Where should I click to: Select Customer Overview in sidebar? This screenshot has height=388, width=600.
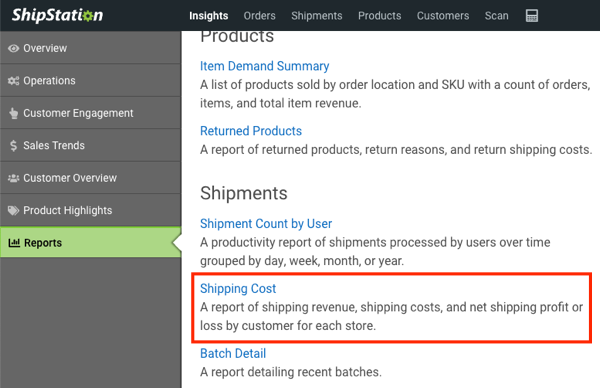click(x=91, y=178)
